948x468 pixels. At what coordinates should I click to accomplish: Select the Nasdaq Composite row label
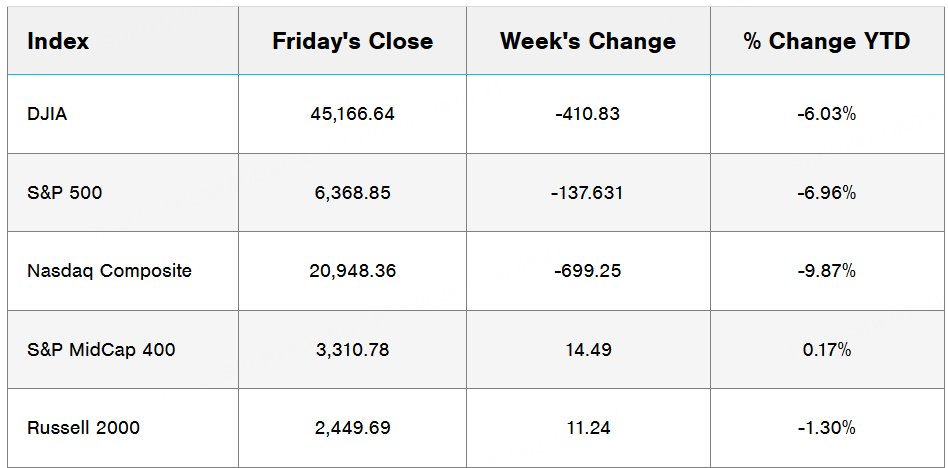[110, 271]
